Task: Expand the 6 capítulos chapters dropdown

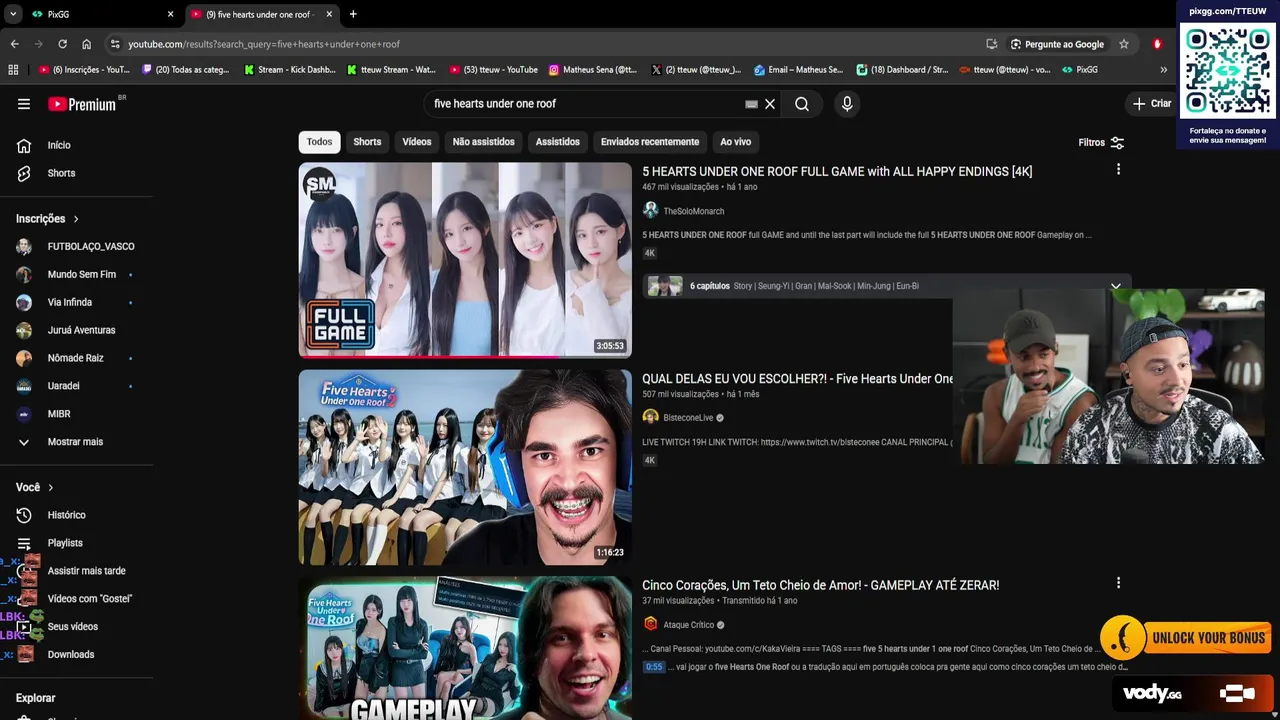Action: pos(1116,286)
